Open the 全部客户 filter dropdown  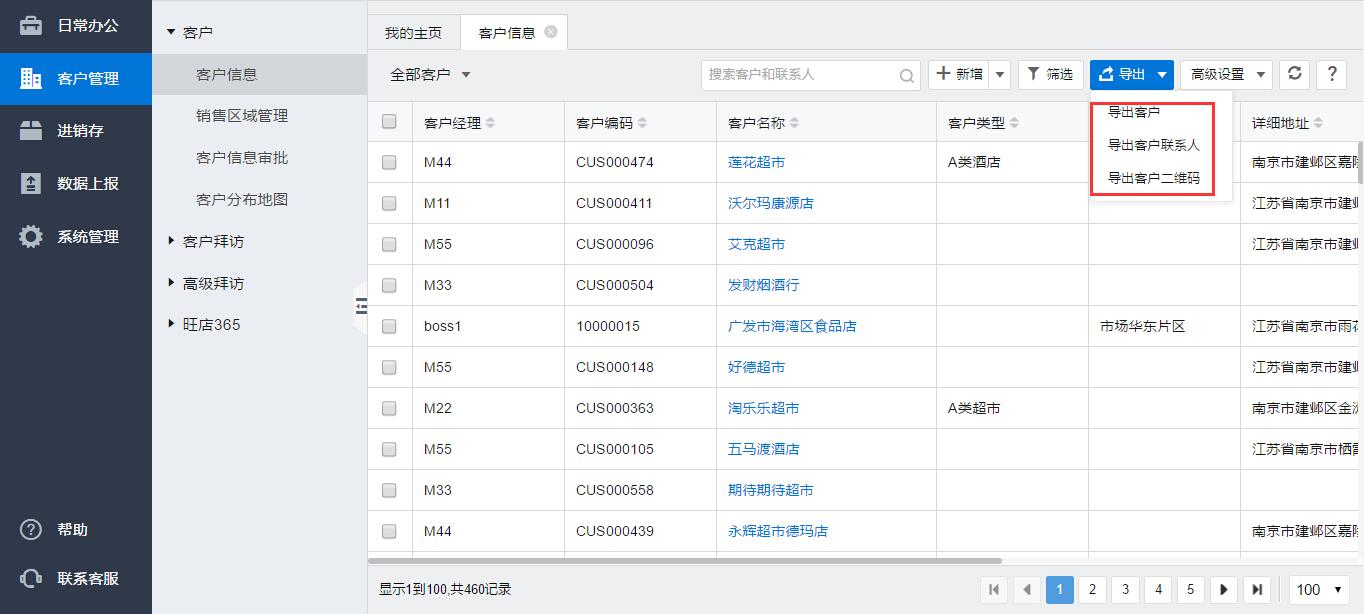tap(430, 75)
